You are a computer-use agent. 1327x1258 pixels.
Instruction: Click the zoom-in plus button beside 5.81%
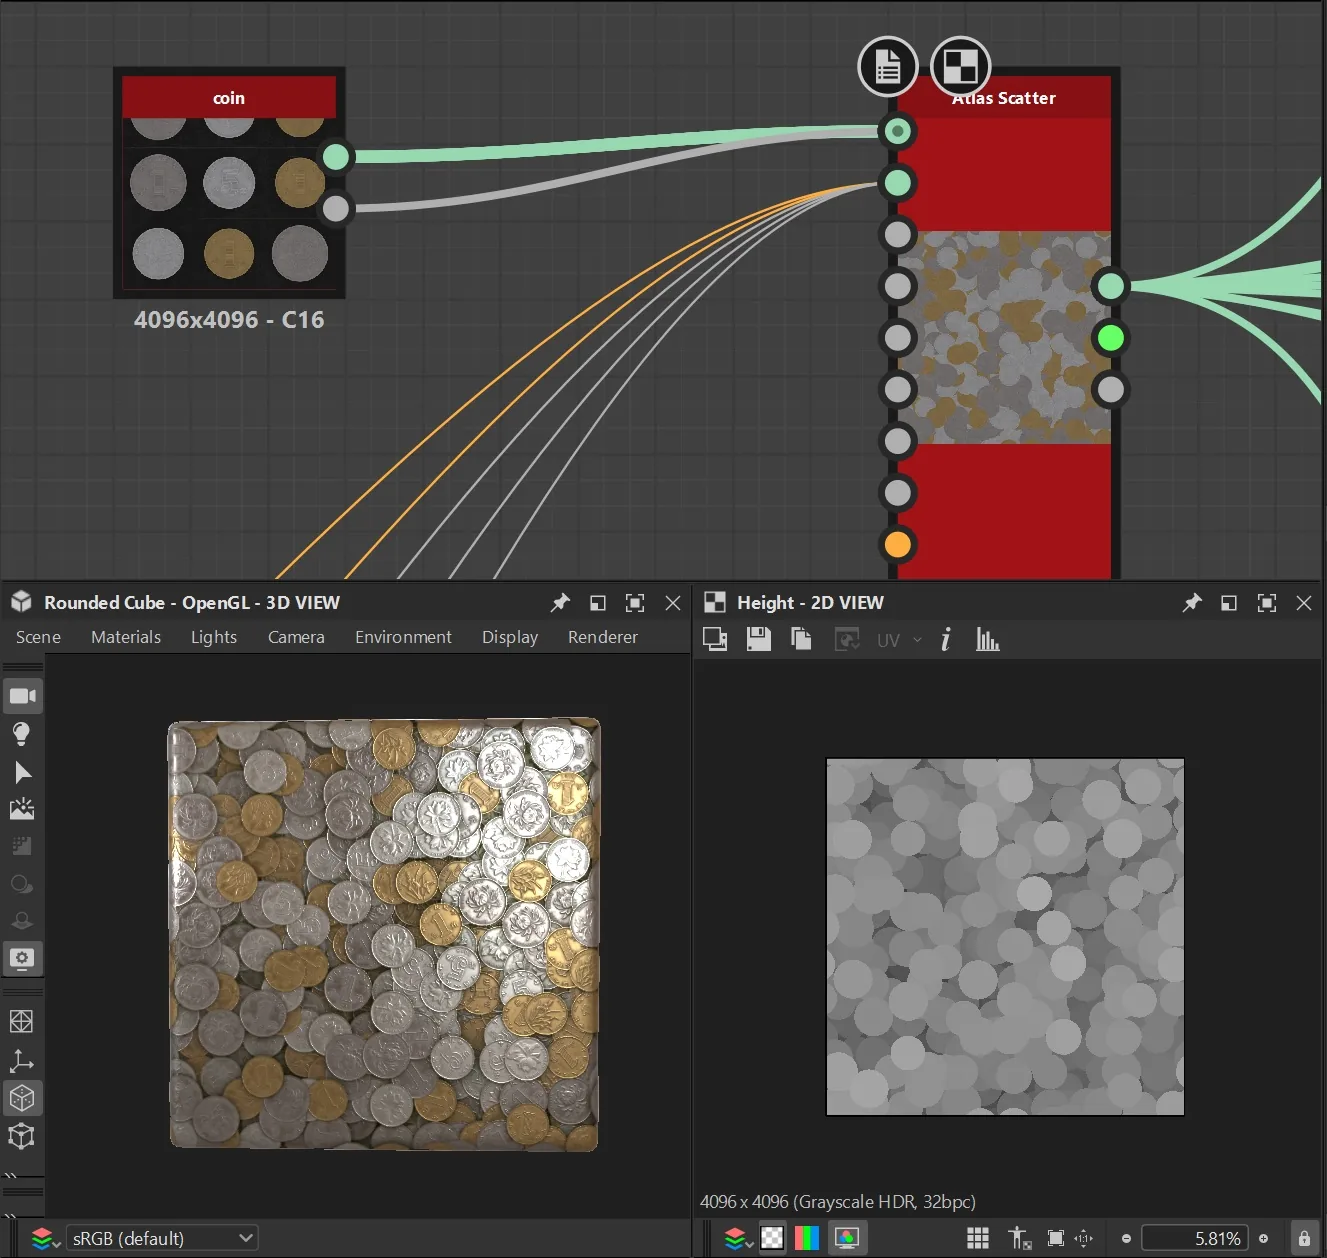click(1263, 1238)
